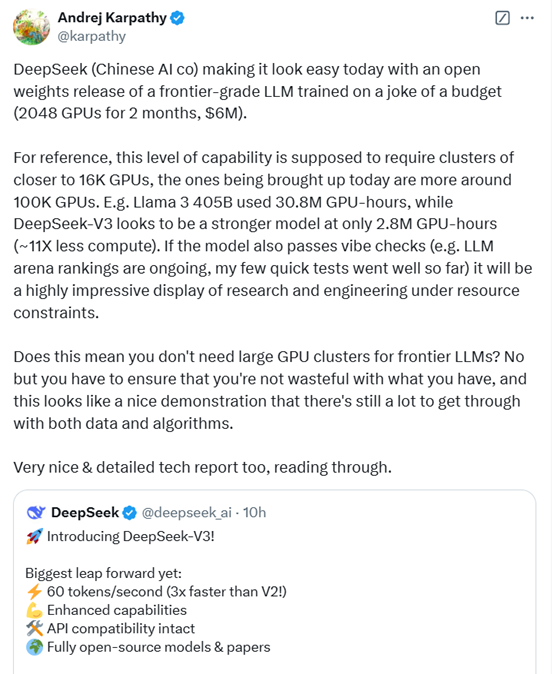Screen dimensions: 554x674
Task: Click the 10h timestamp of quoted post
Action: click(x=254, y=512)
